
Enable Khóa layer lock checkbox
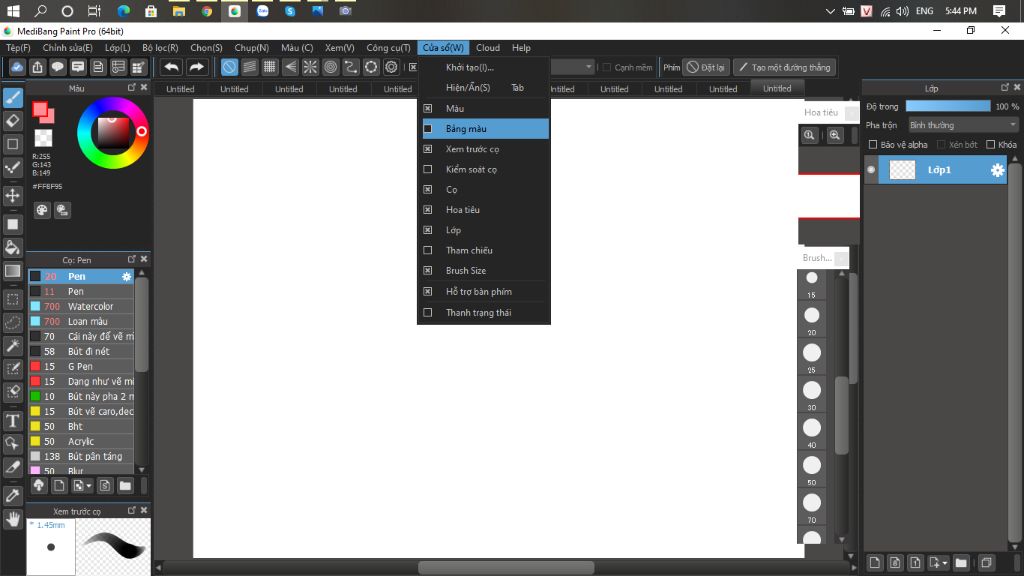(991, 144)
